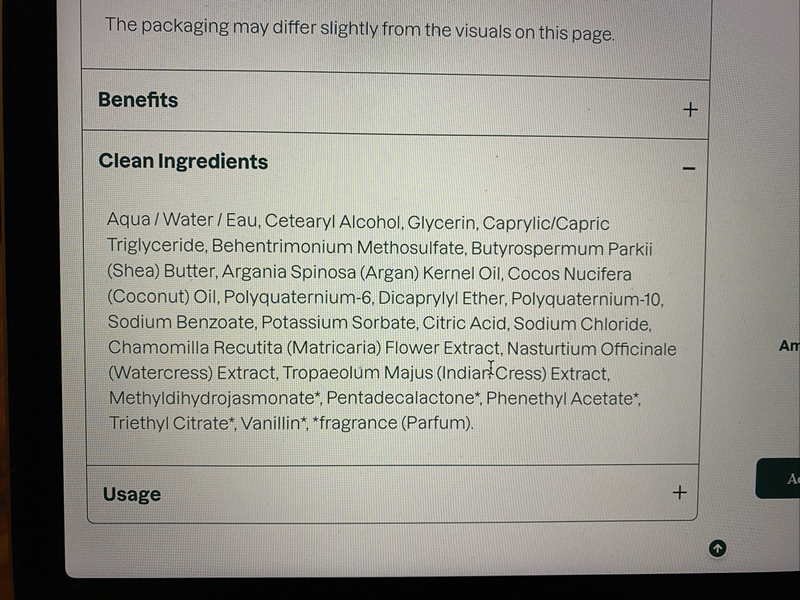
Task: Open the Benefits accordion heading
Action: (x=138, y=100)
